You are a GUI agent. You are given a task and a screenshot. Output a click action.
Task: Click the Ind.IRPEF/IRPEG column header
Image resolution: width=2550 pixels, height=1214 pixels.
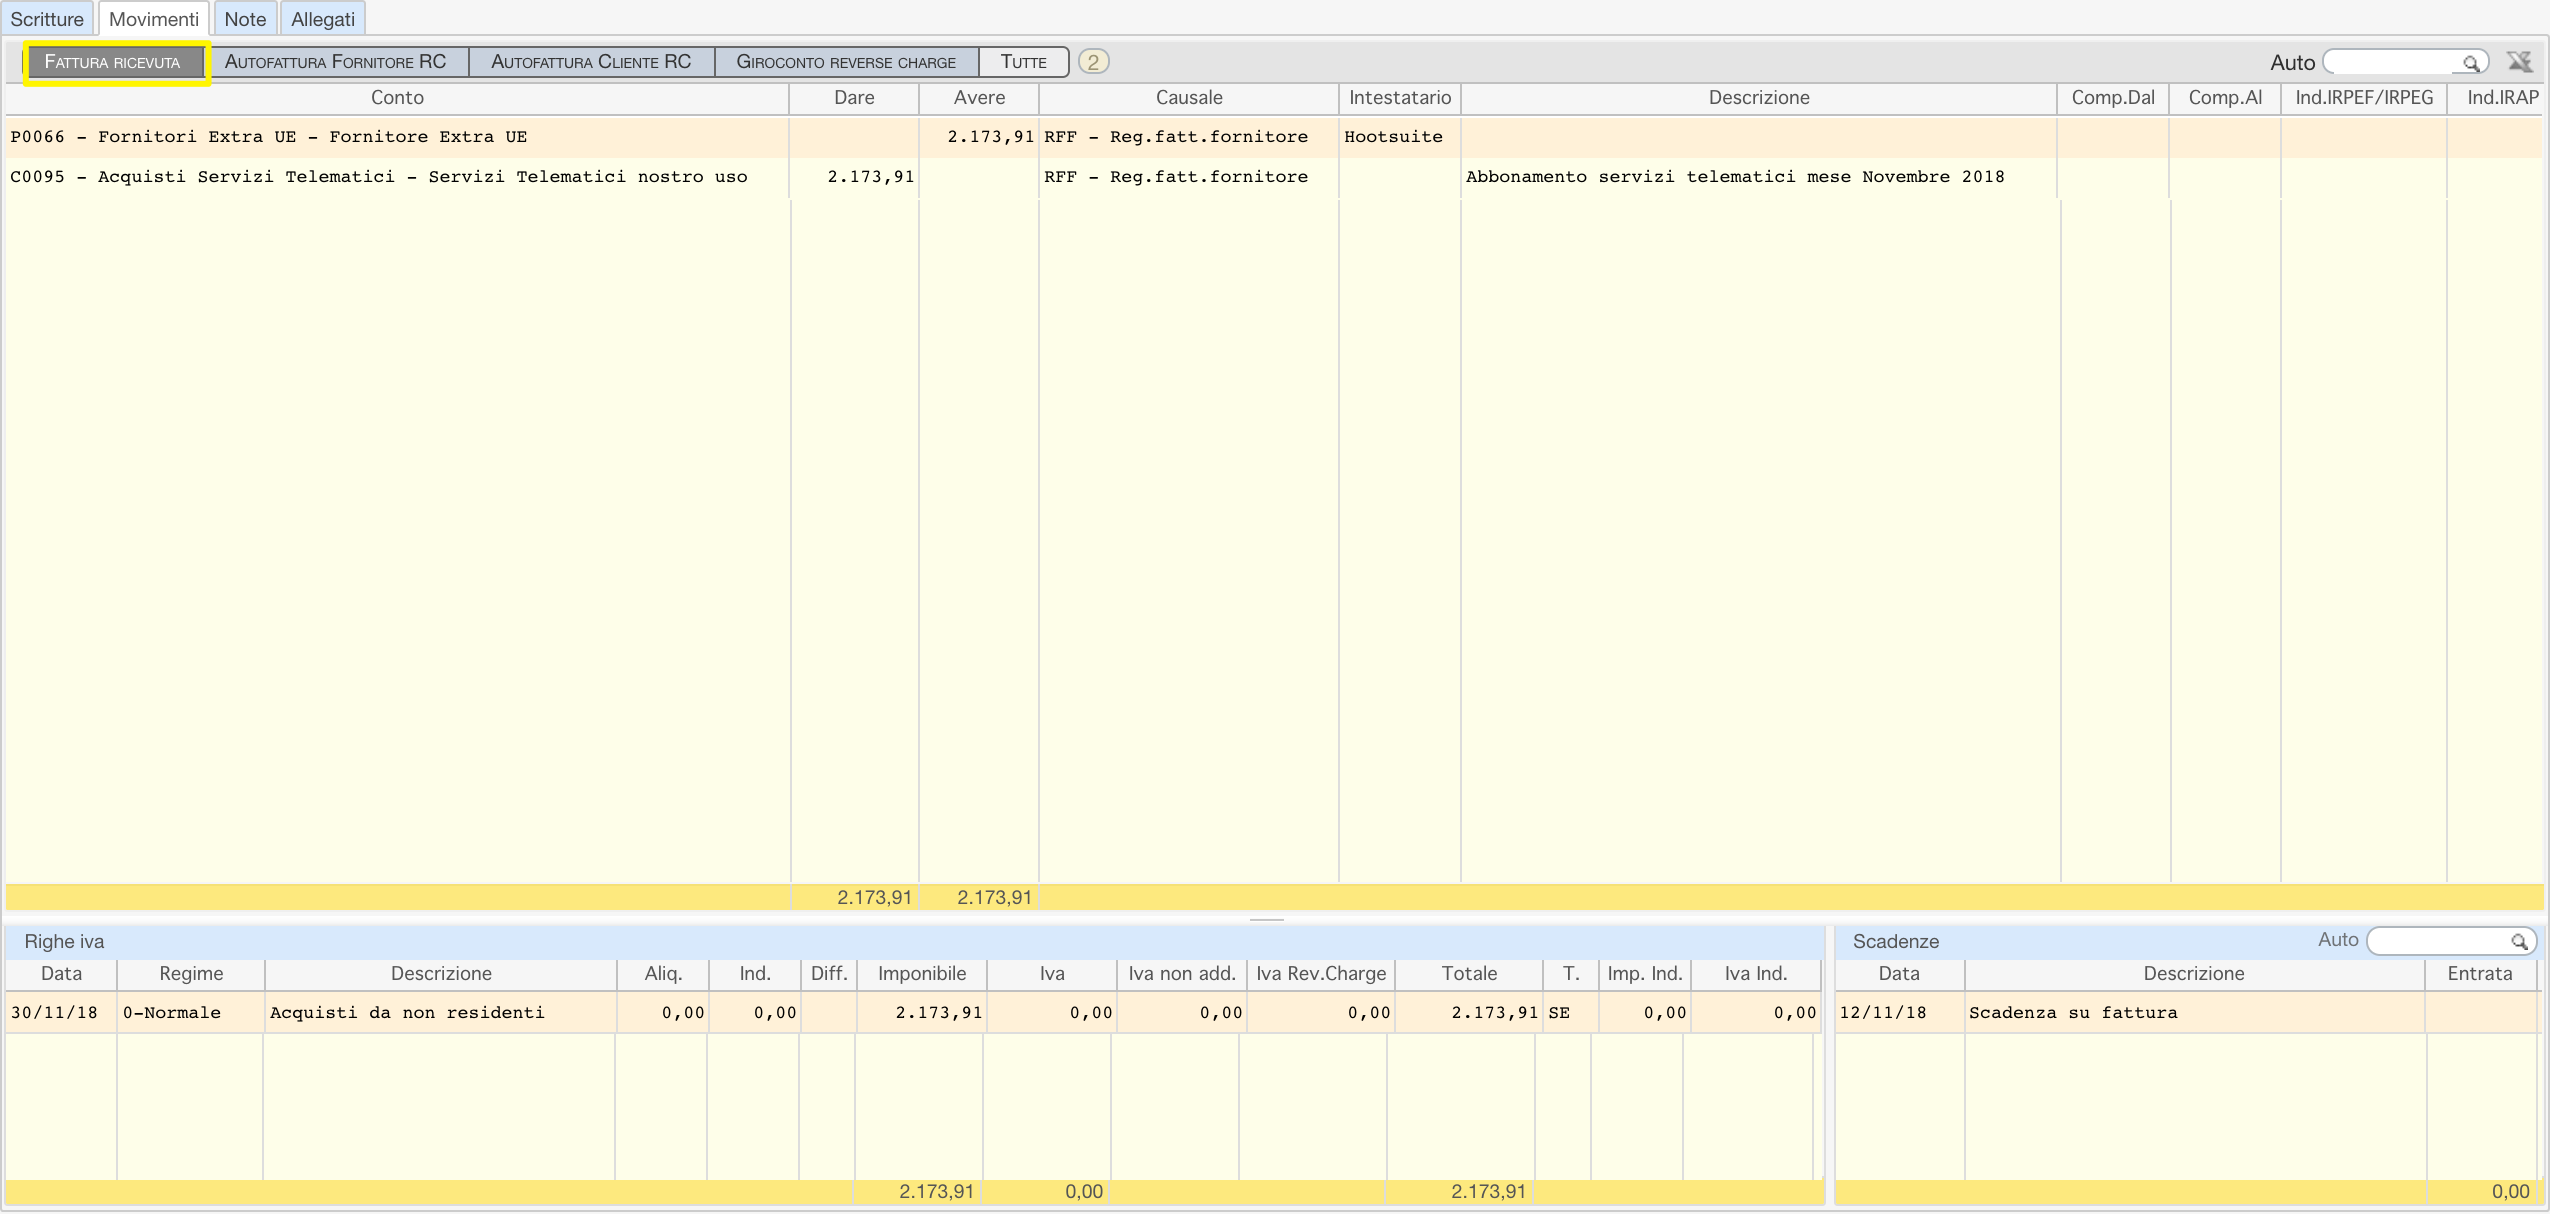(x=2364, y=98)
